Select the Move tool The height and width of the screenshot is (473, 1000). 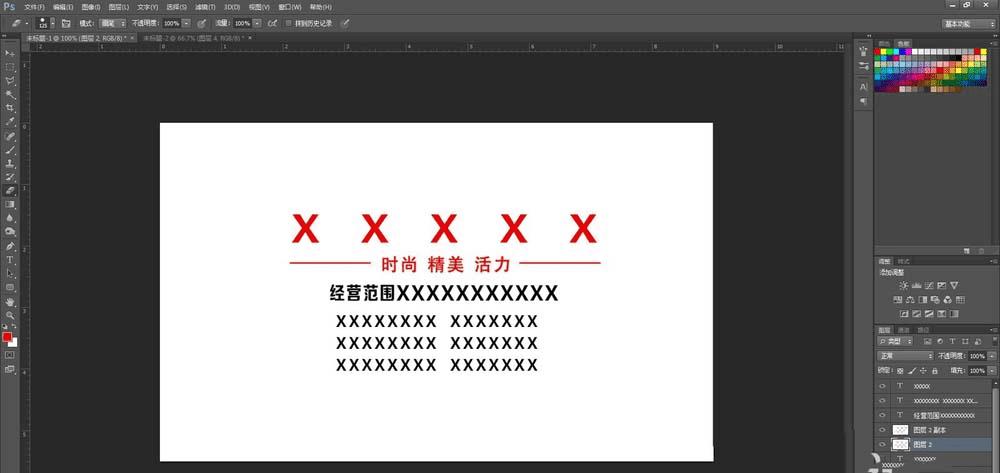coord(10,54)
